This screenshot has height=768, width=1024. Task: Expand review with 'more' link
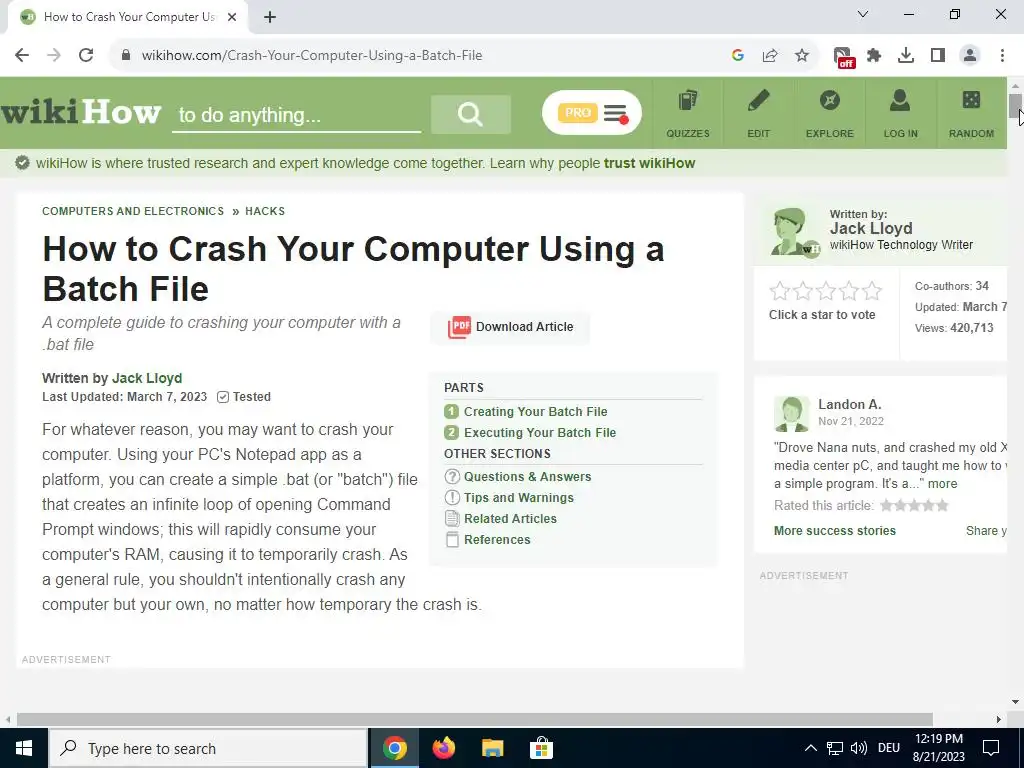[942, 484]
